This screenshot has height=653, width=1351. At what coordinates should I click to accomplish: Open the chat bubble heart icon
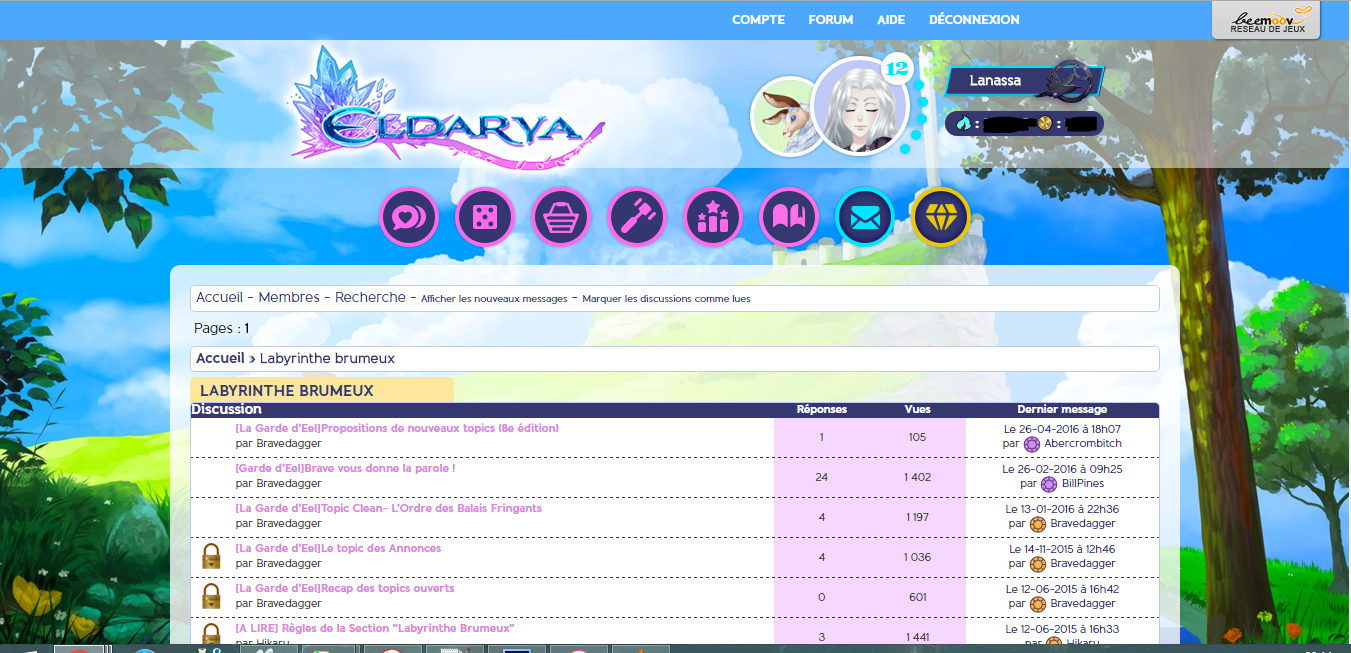pos(409,217)
